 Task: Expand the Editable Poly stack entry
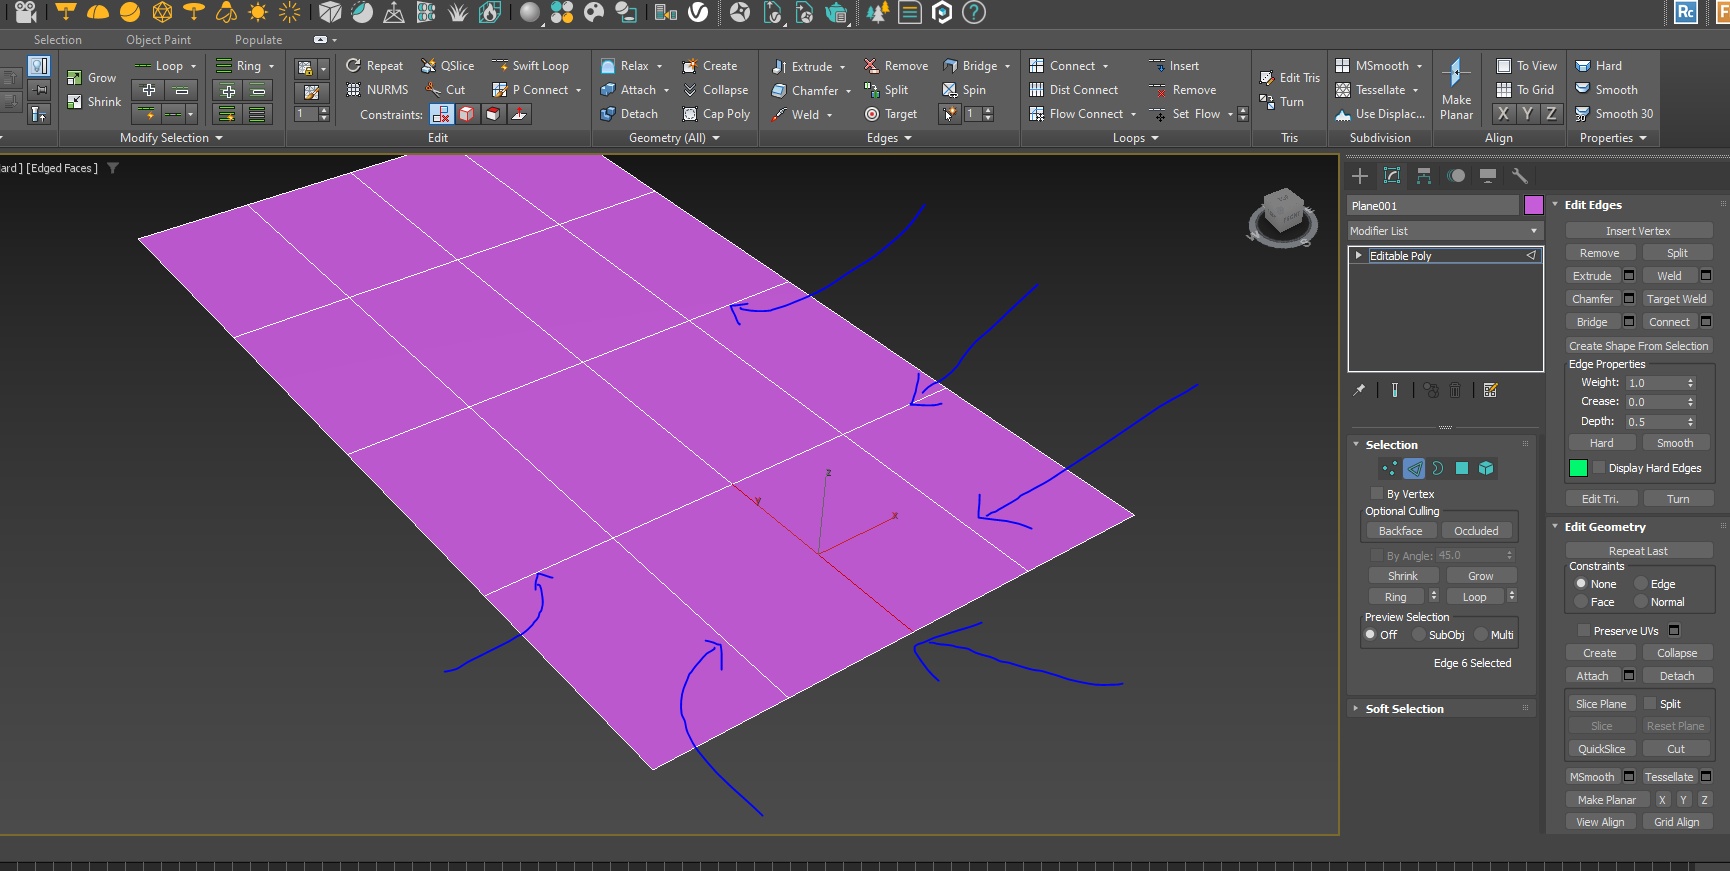pos(1358,256)
